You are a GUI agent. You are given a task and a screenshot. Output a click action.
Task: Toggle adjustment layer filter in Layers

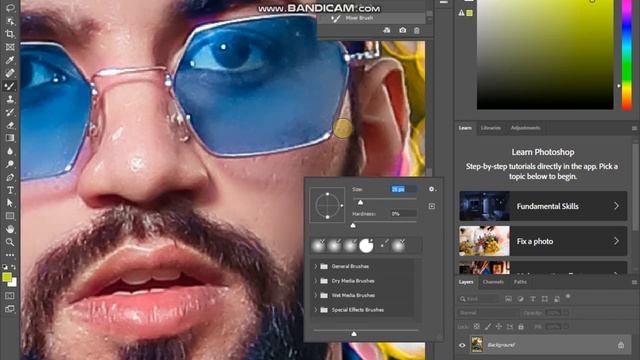pos(520,299)
